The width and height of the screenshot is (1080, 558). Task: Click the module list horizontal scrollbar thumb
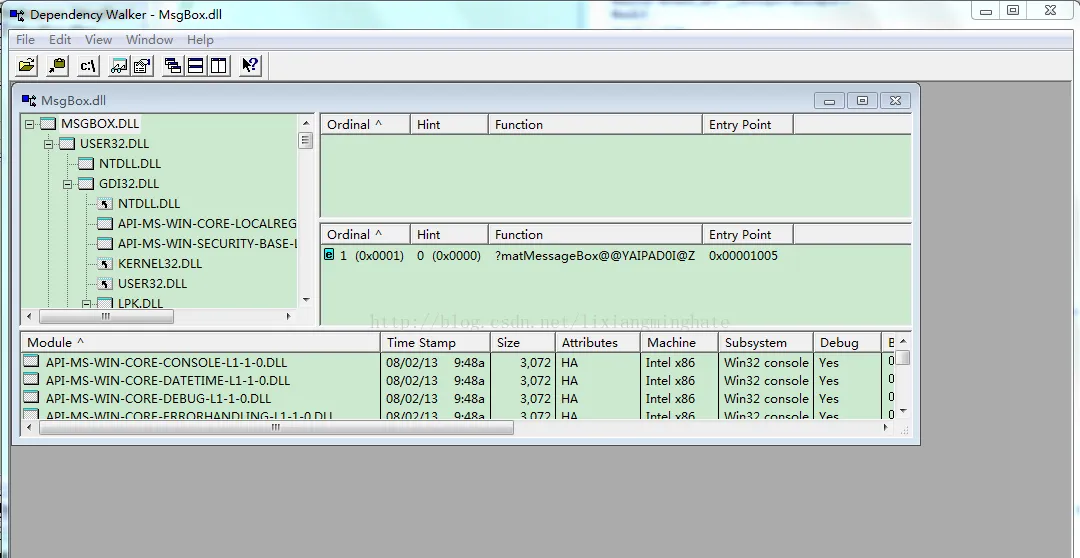coord(276,428)
